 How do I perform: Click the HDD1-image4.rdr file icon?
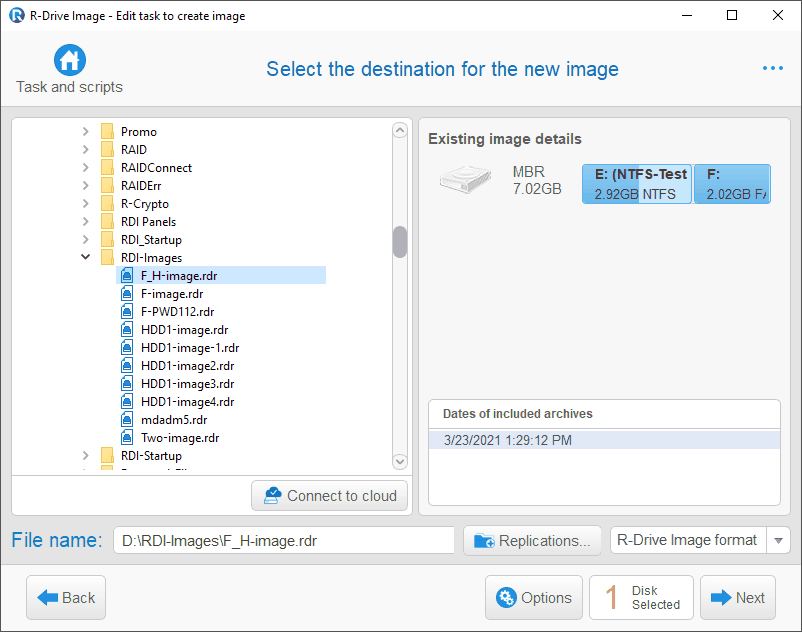[x=127, y=401]
